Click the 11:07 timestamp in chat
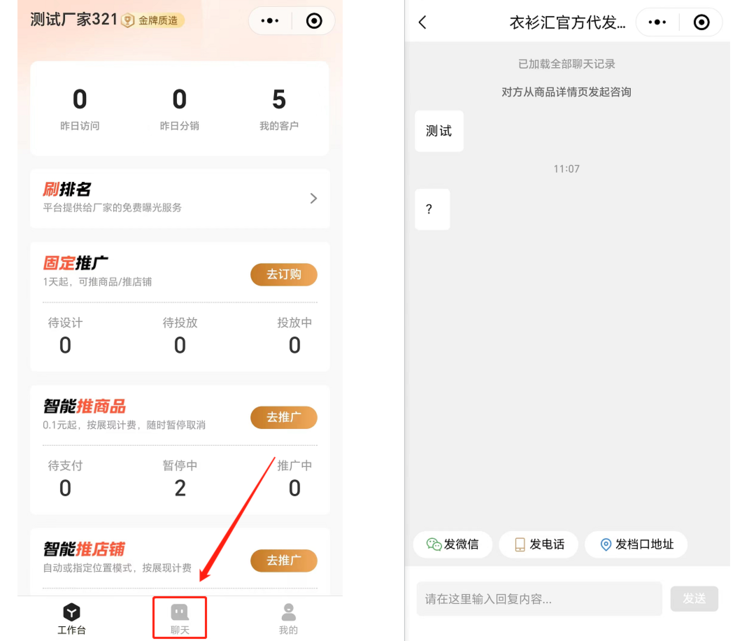The height and width of the screenshot is (641, 749). click(567, 169)
